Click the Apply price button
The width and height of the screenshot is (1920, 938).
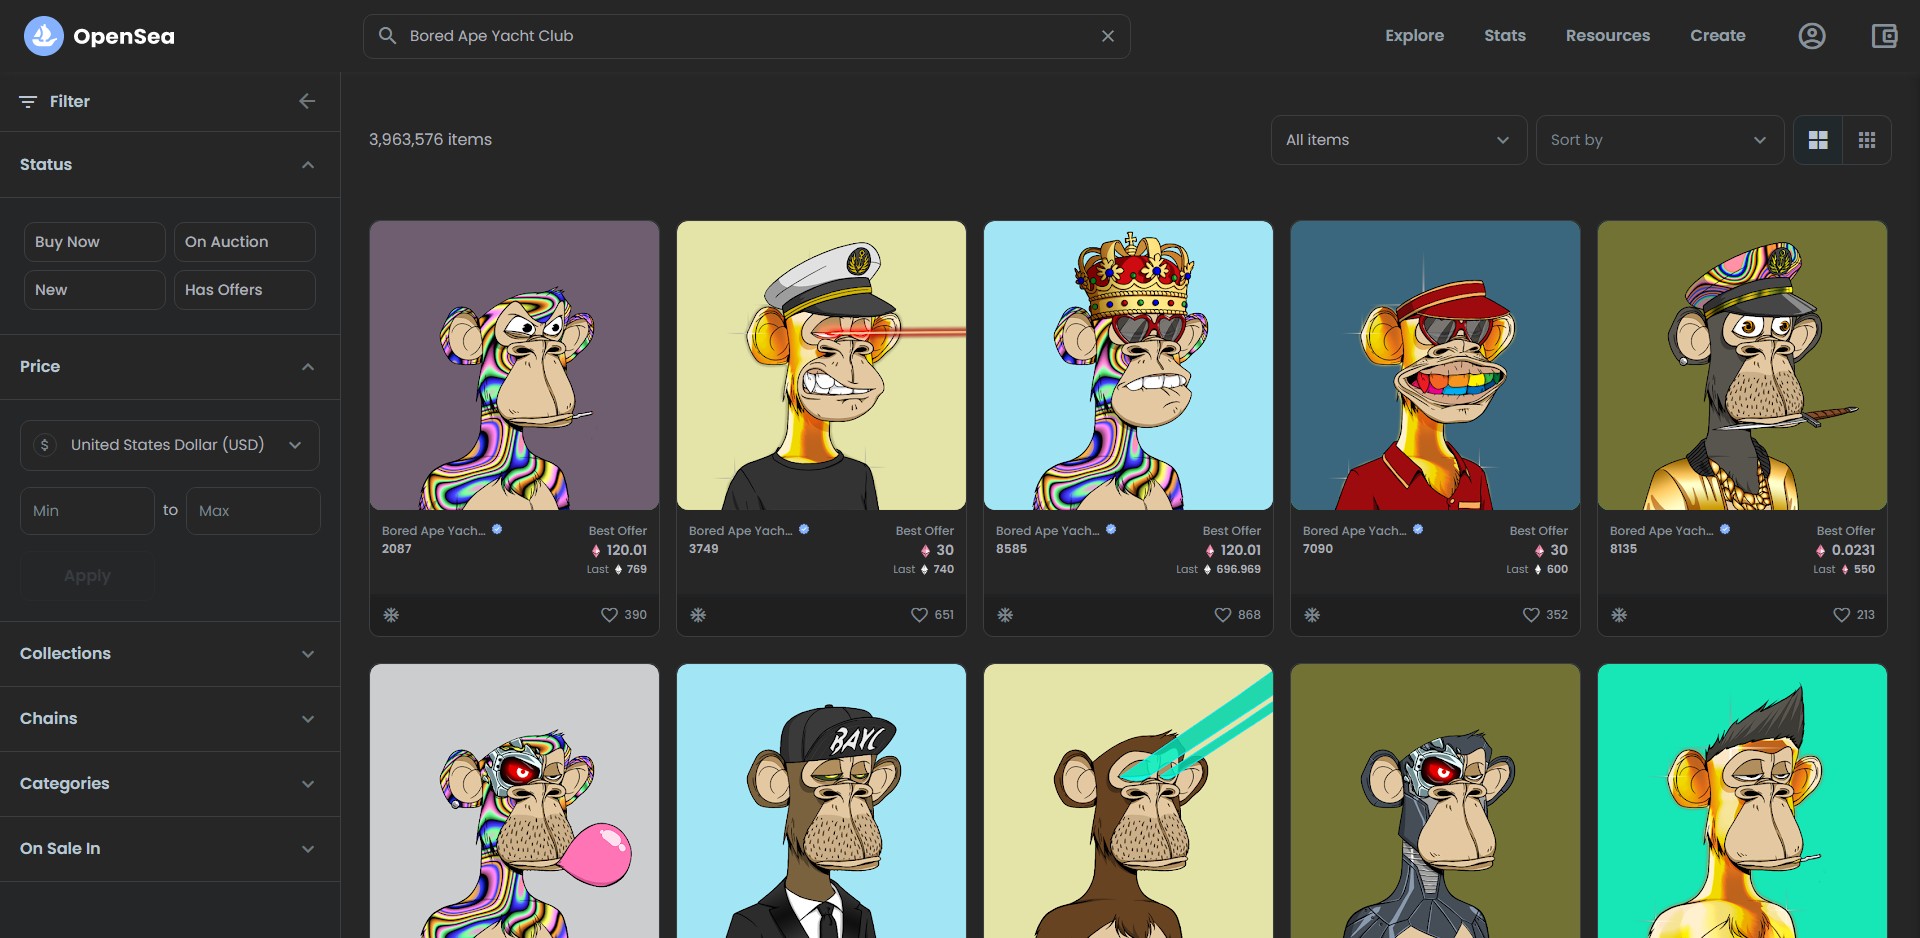click(x=87, y=576)
